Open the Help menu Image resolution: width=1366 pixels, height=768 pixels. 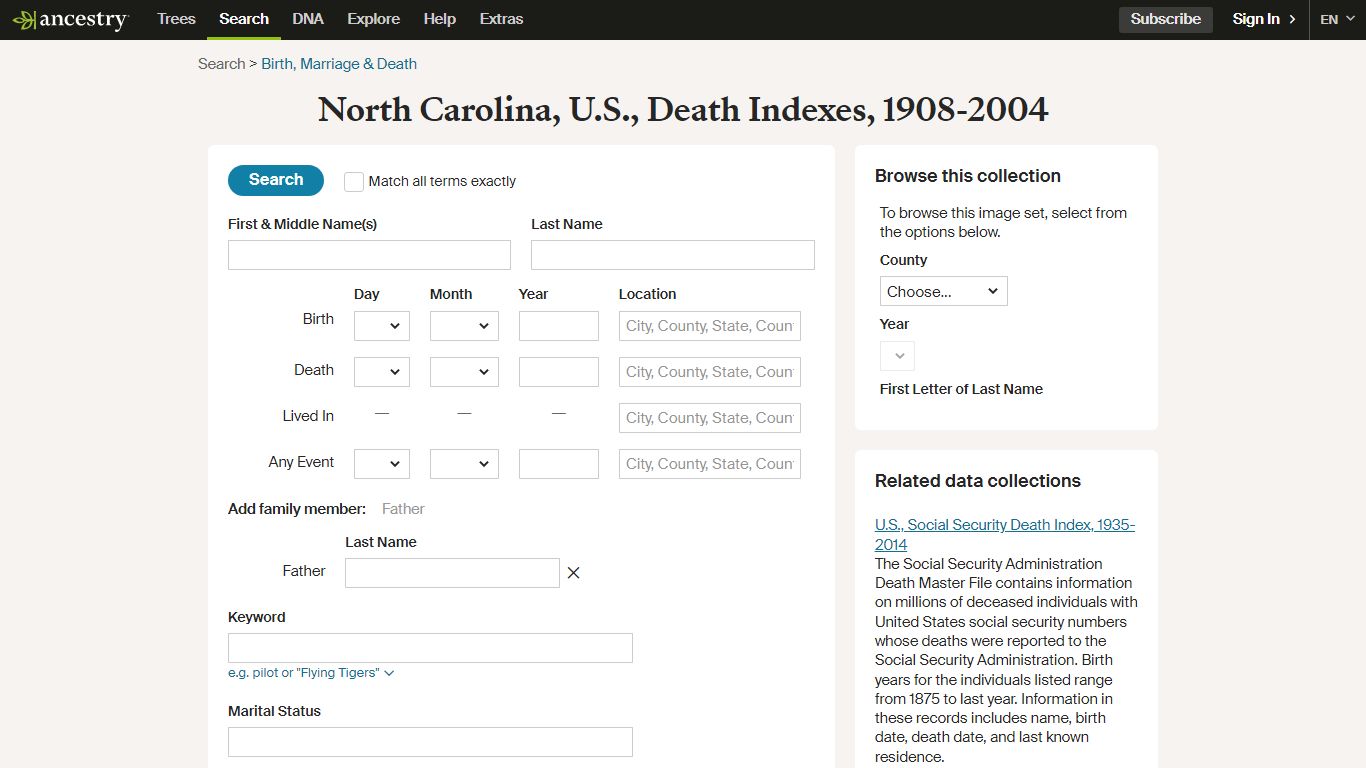pos(439,19)
